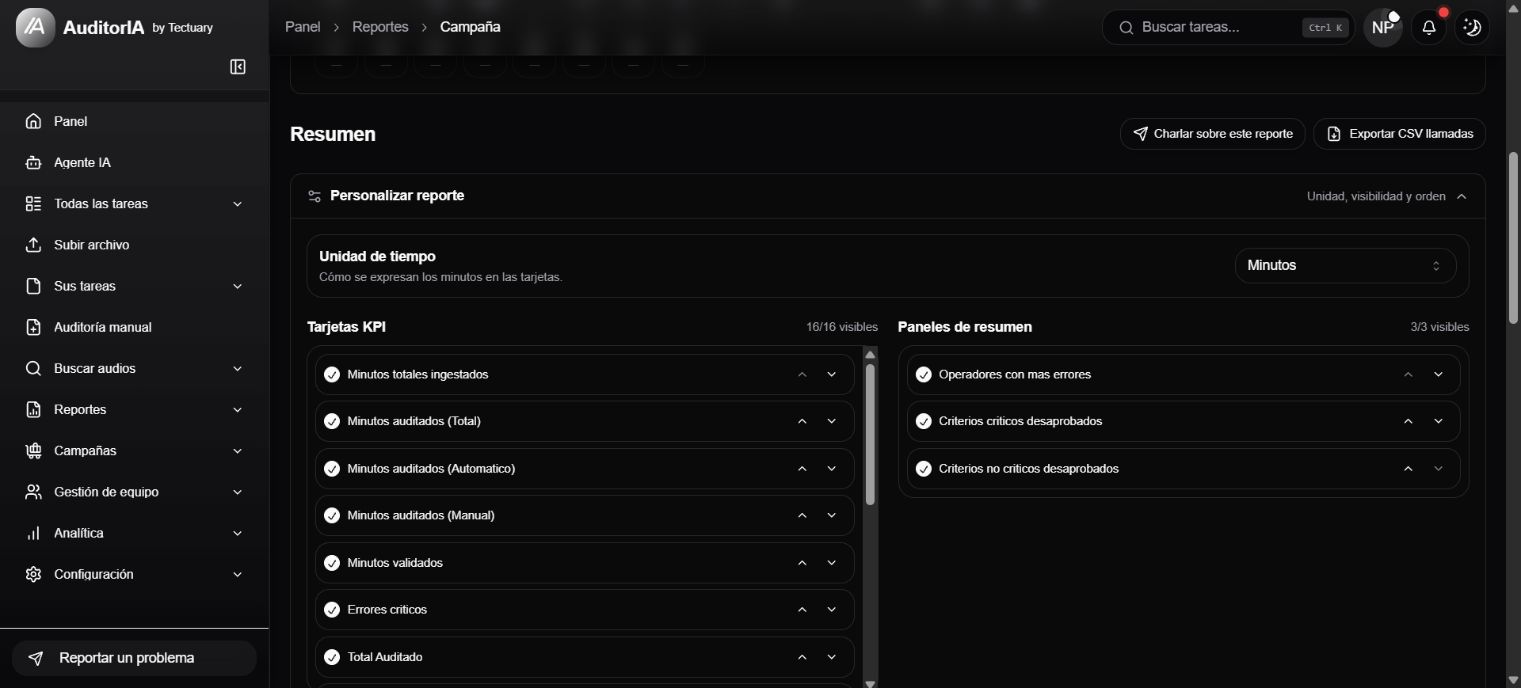Toggle visibility of Minutos validados
Screen dimensions: 1521x688
click(332, 562)
